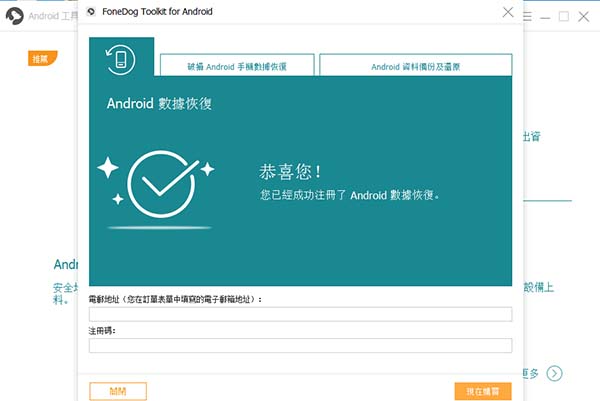The image size is (600, 401).
Task: Click the email address input field
Action: pos(300,314)
